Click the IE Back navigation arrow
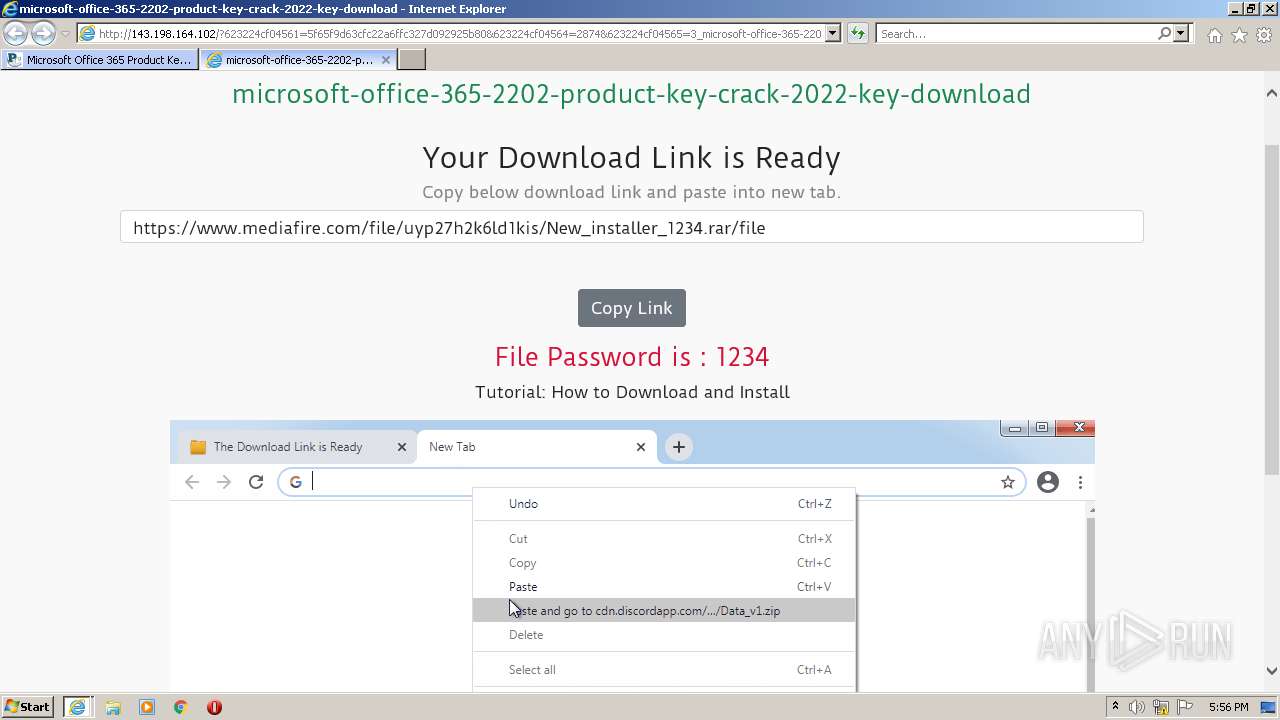 tap(16, 33)
